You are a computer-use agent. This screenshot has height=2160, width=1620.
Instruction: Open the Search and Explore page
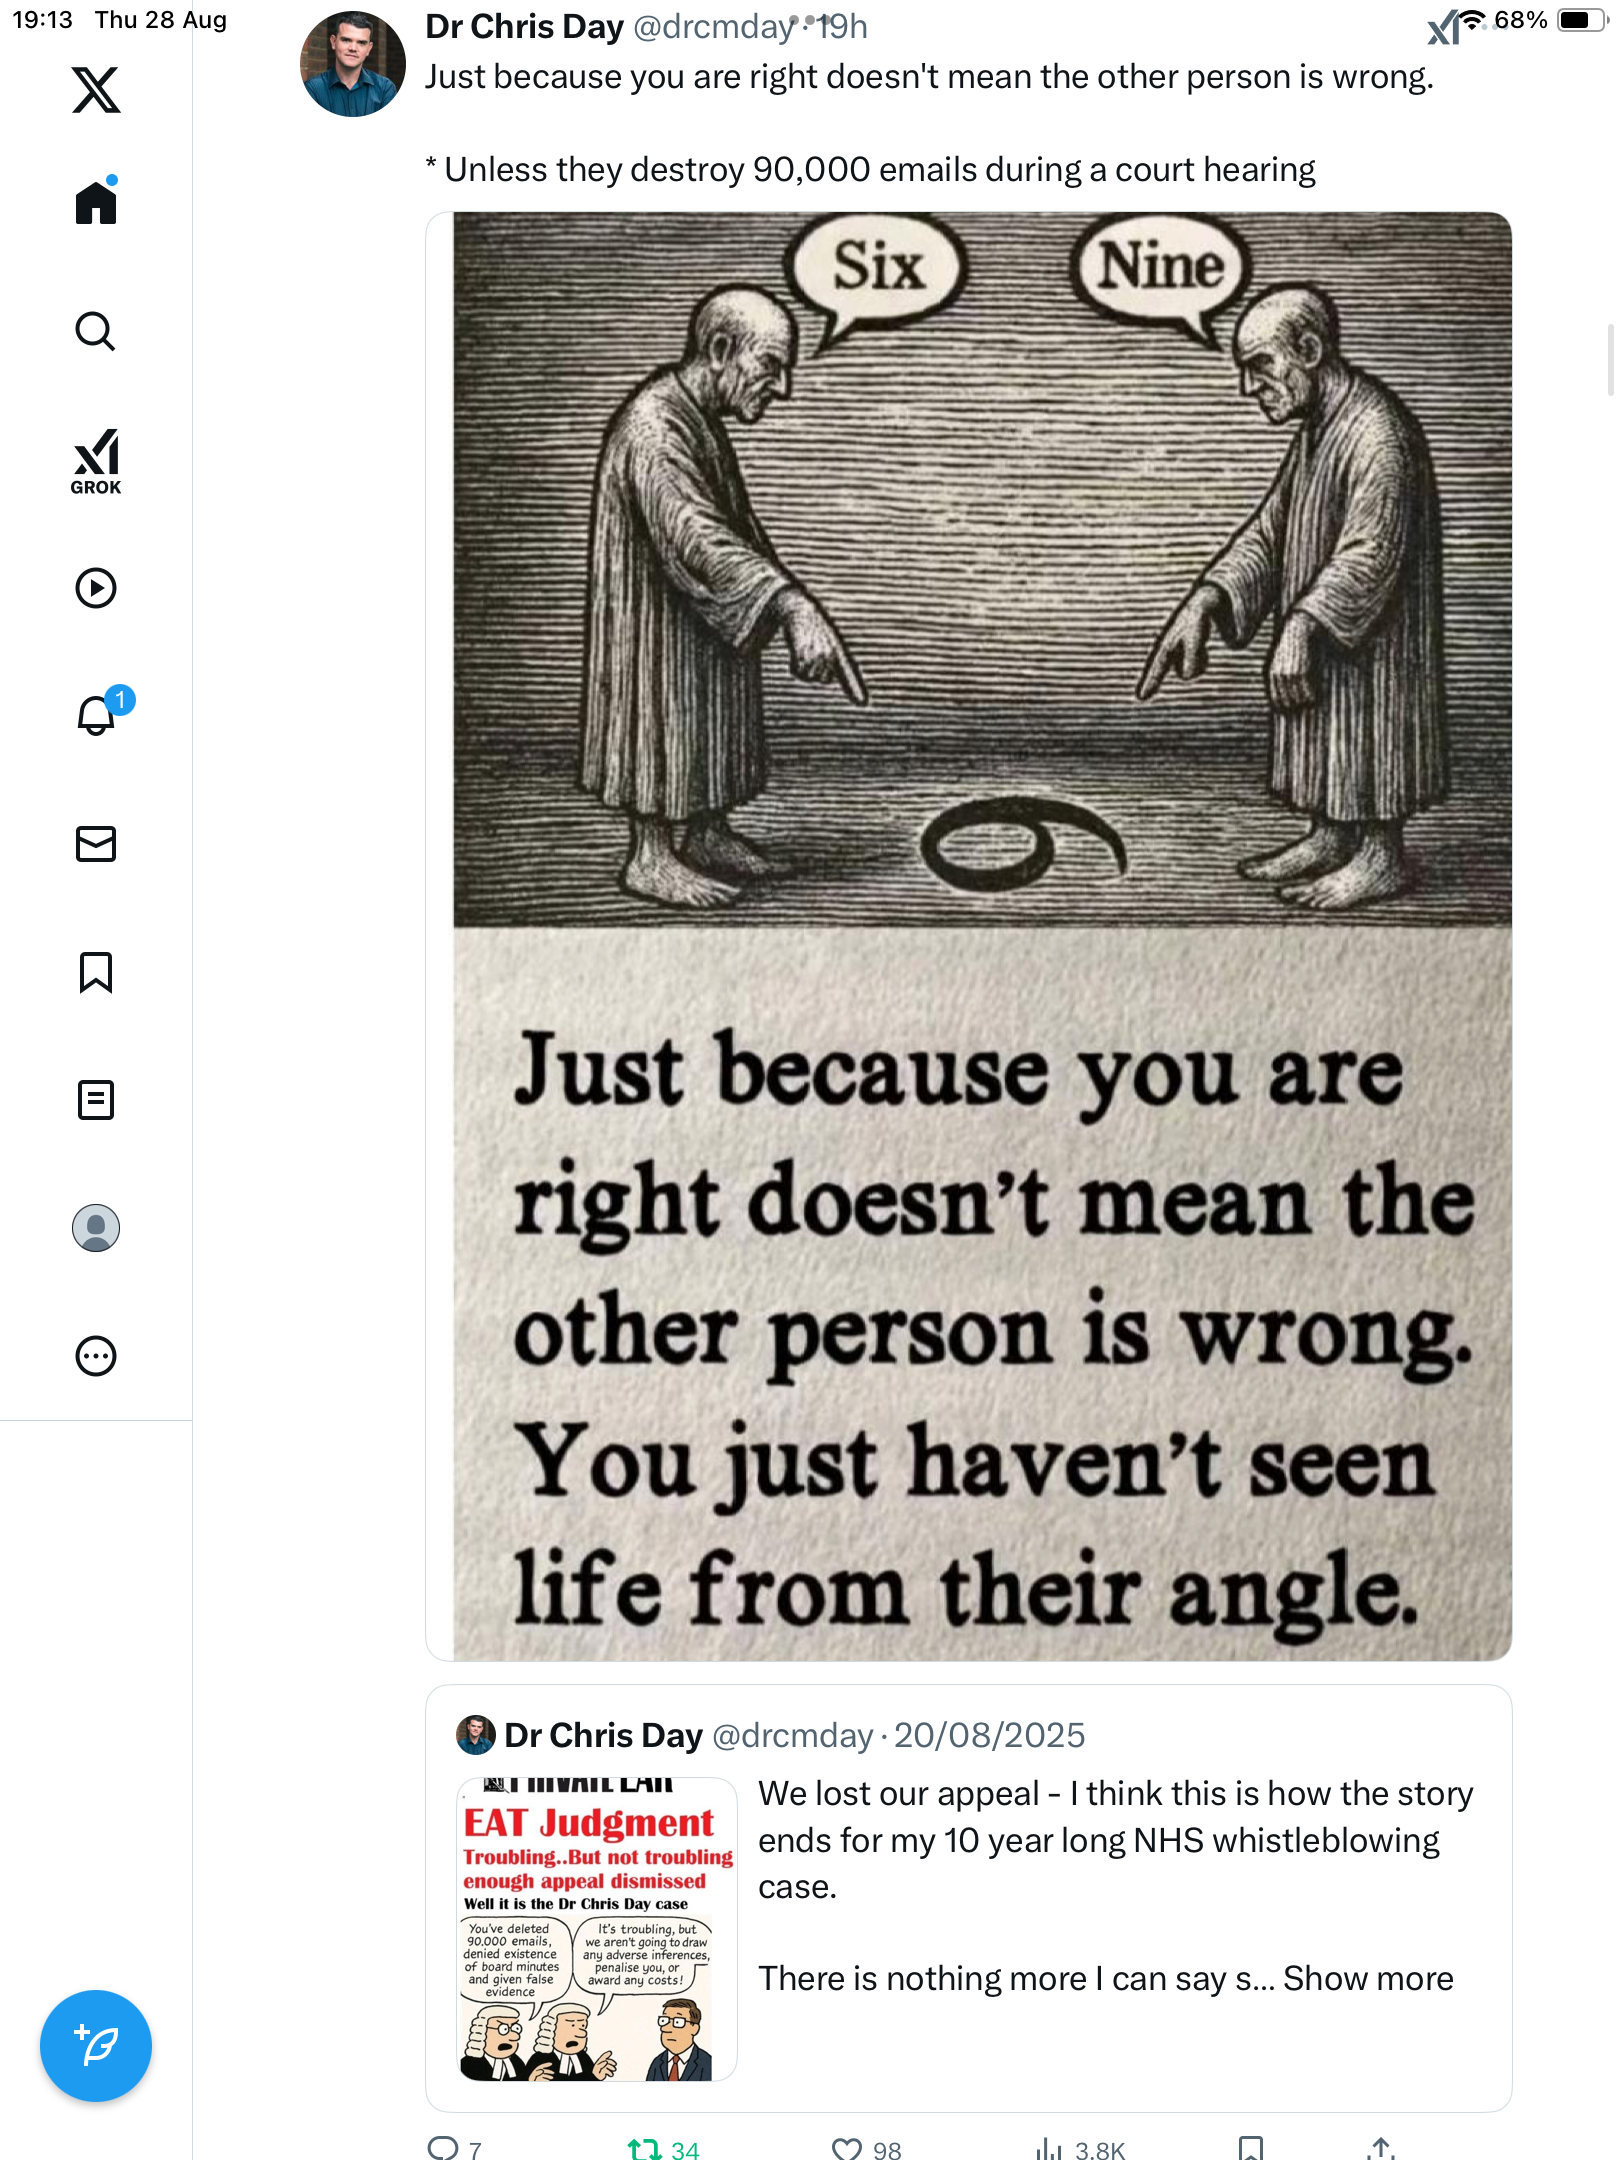tap(96, 331)
